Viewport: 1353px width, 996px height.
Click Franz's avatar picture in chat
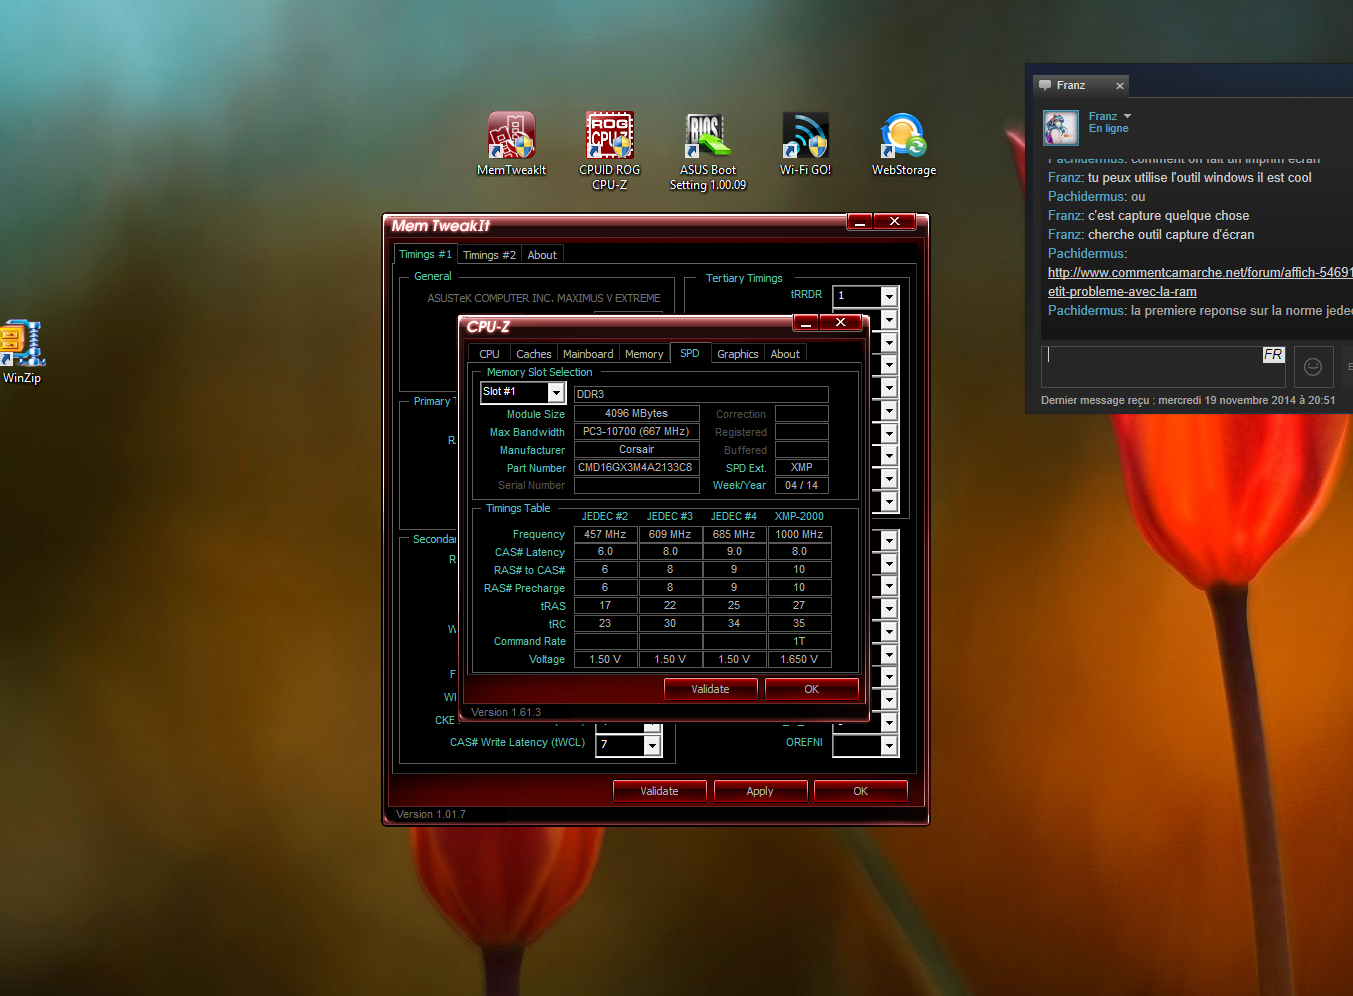pos(1061,128)
